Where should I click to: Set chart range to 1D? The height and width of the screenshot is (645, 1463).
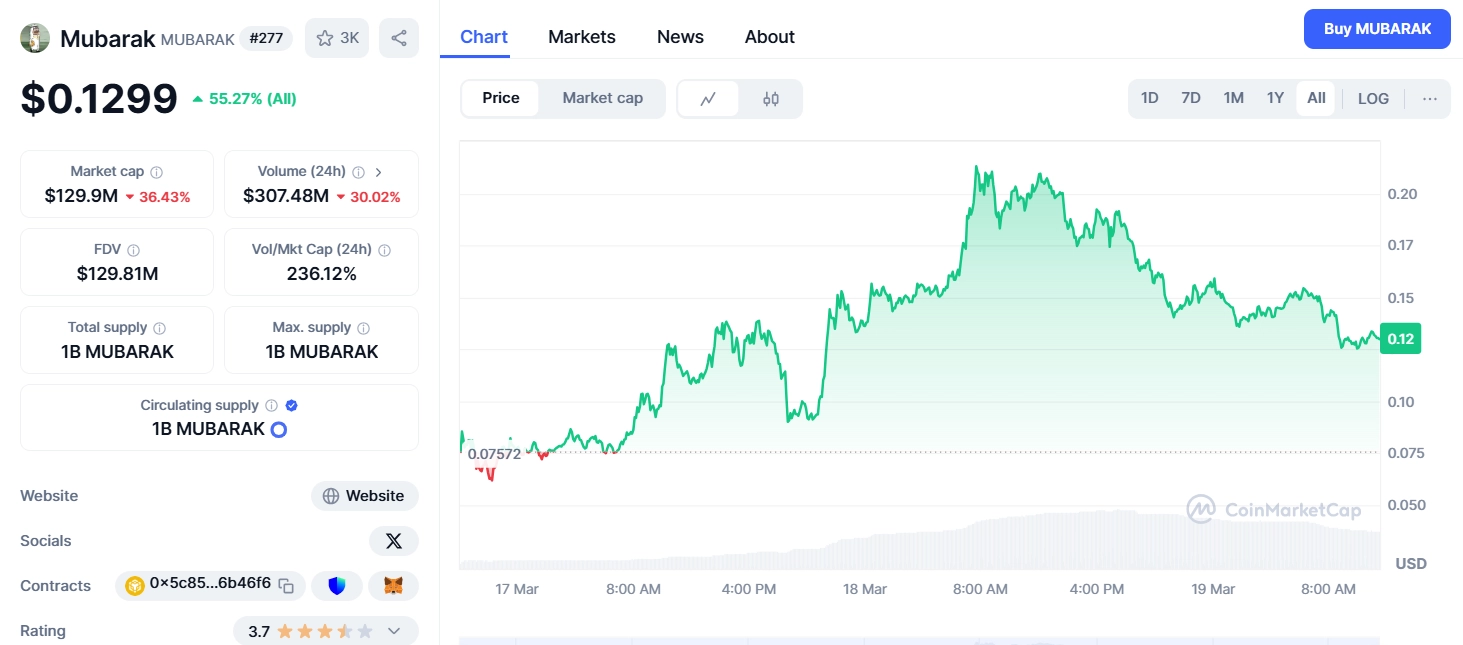pyautogui.click(x=1150, y=98)
